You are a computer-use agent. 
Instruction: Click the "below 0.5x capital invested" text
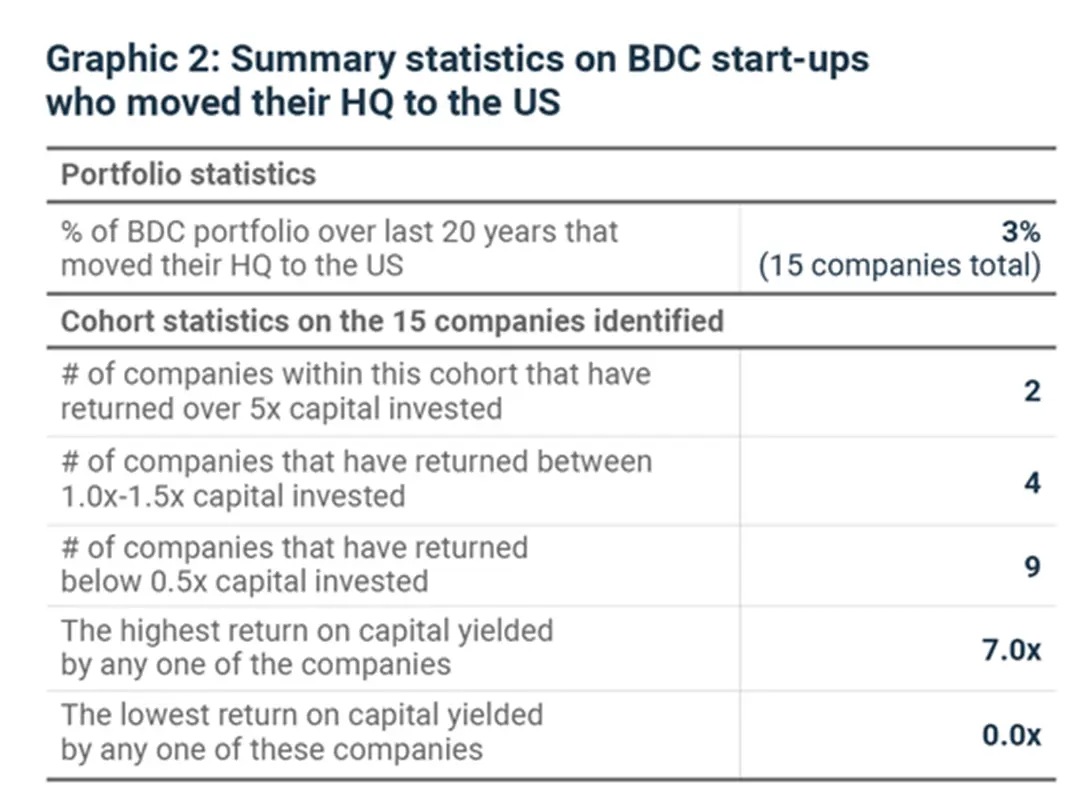(x=244, y=581)
